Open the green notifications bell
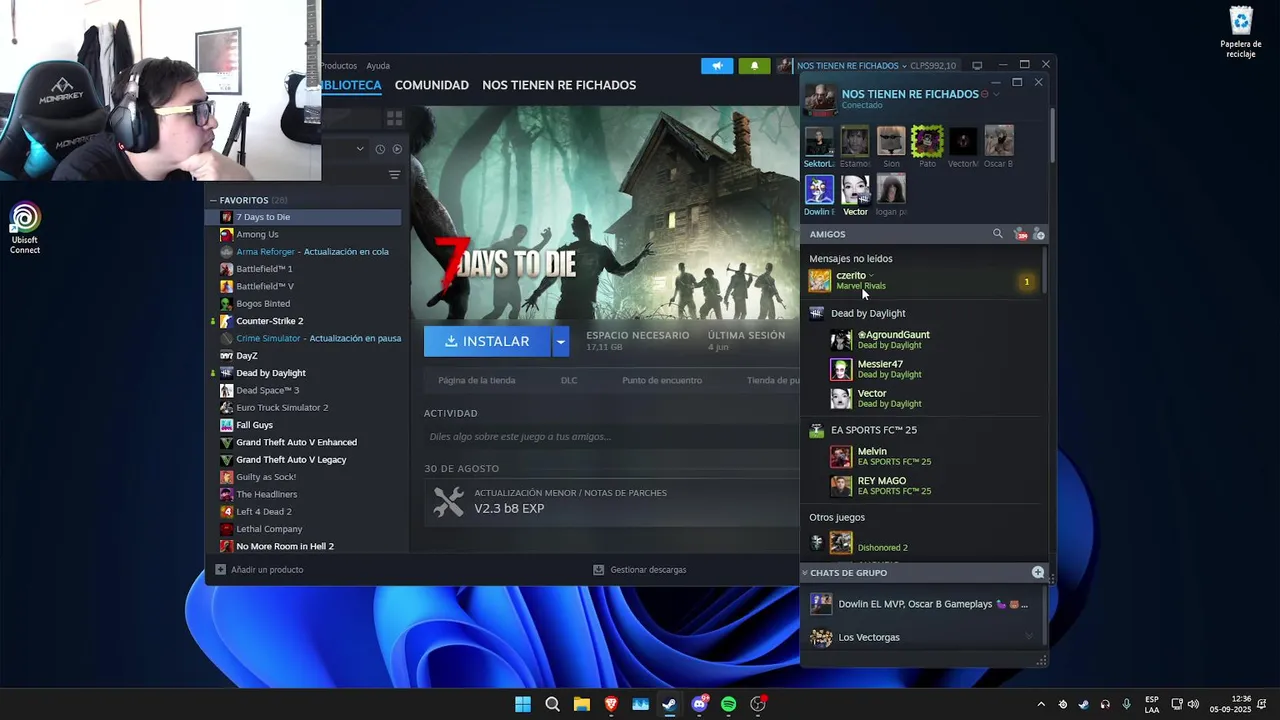 click(x=754, y=66)
